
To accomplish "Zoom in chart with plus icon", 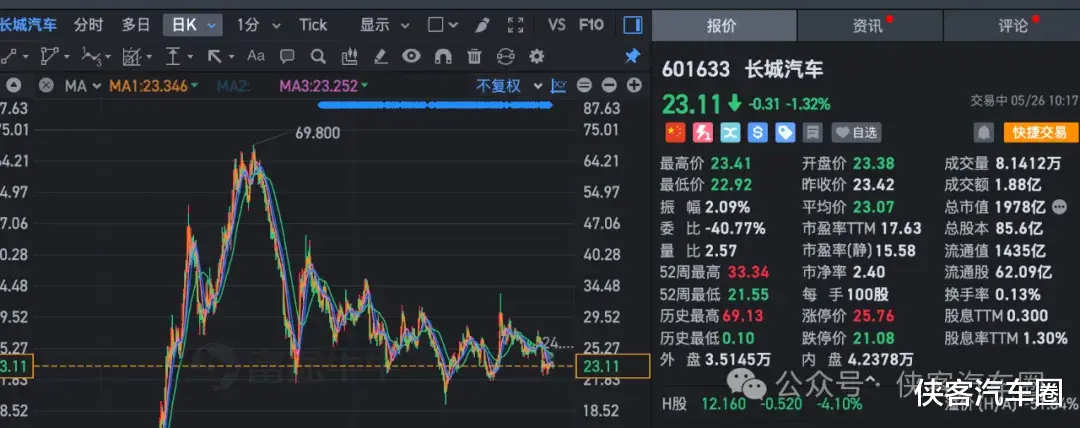I will coord(634,85).
